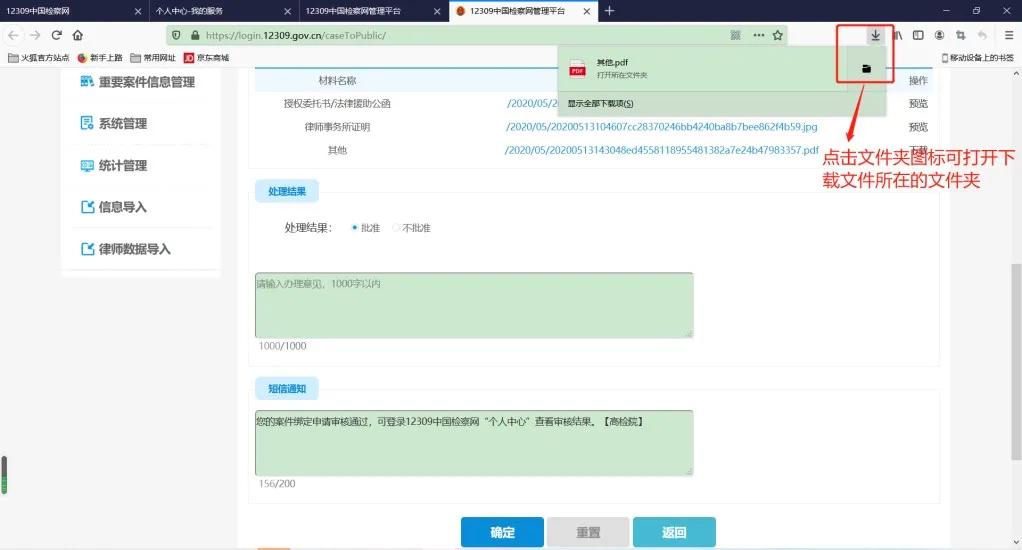Screen dimensions: 1022x550
Task: Open 常用网址 bookmark folder
Action: coord(153,58)
